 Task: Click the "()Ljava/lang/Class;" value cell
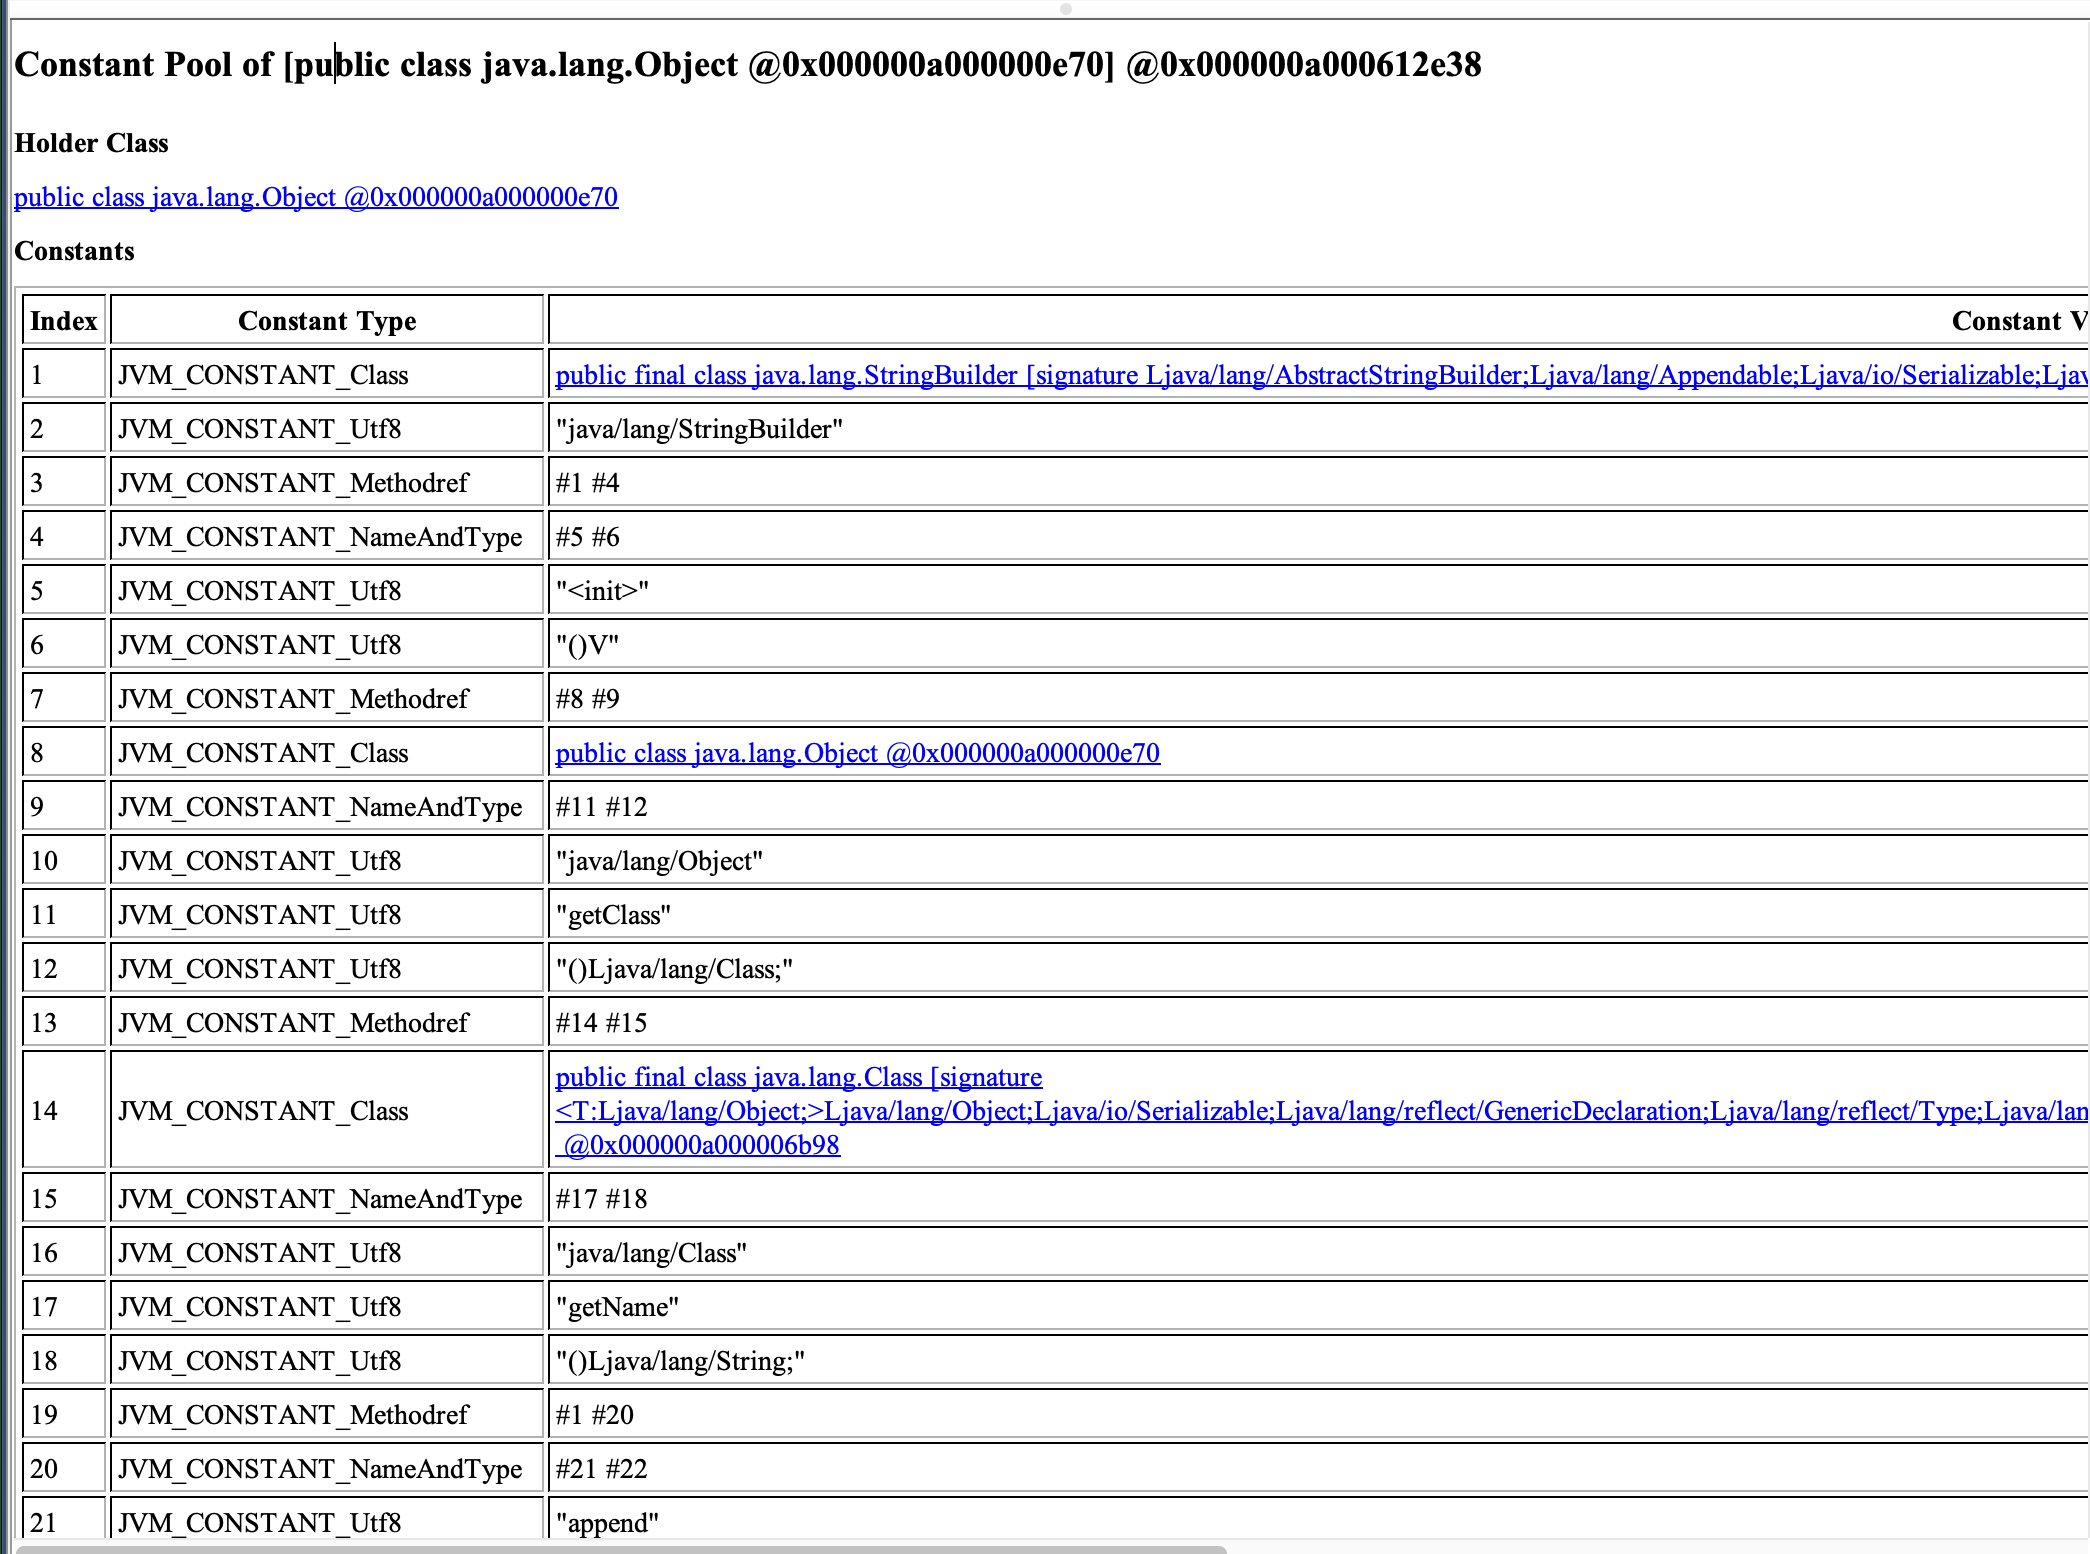pos(674,969)
